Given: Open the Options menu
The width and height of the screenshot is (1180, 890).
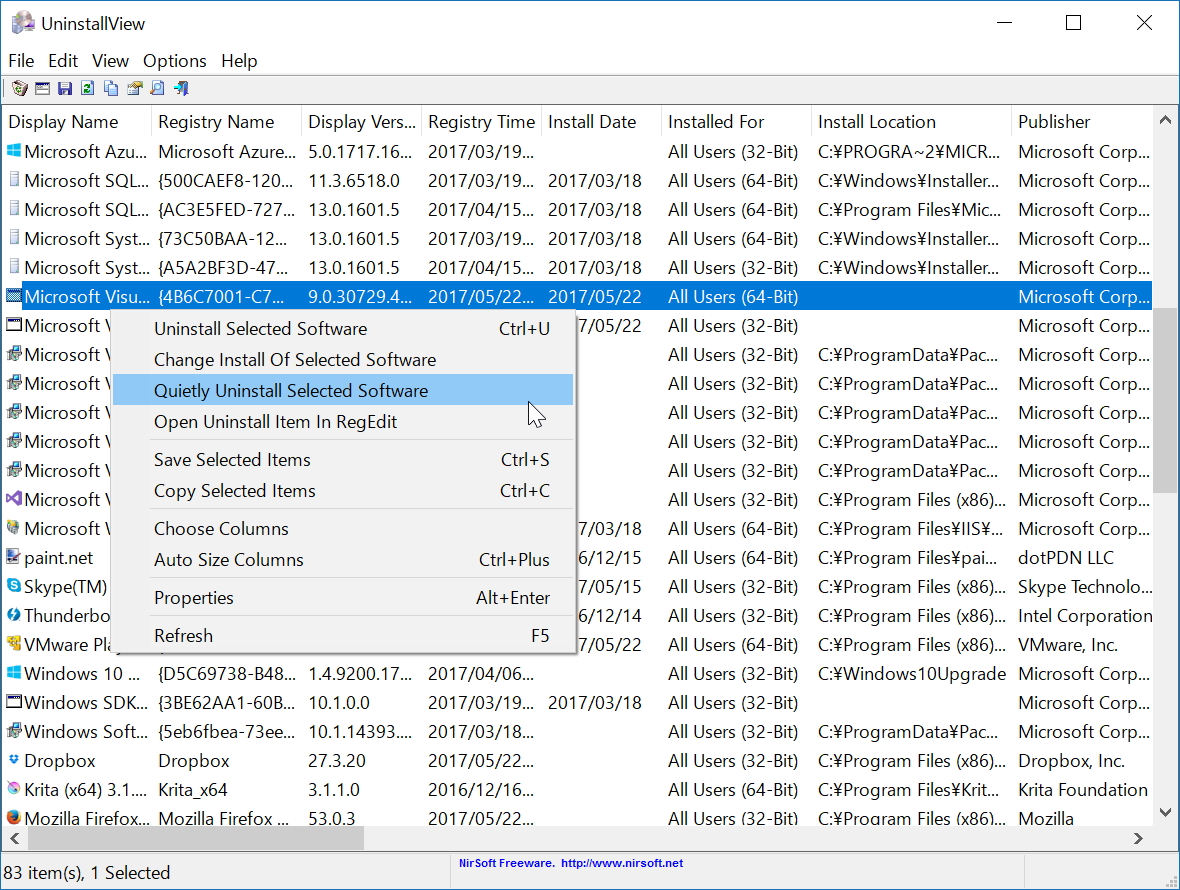Looking at the screenshot, I should (x=175, y=61).
